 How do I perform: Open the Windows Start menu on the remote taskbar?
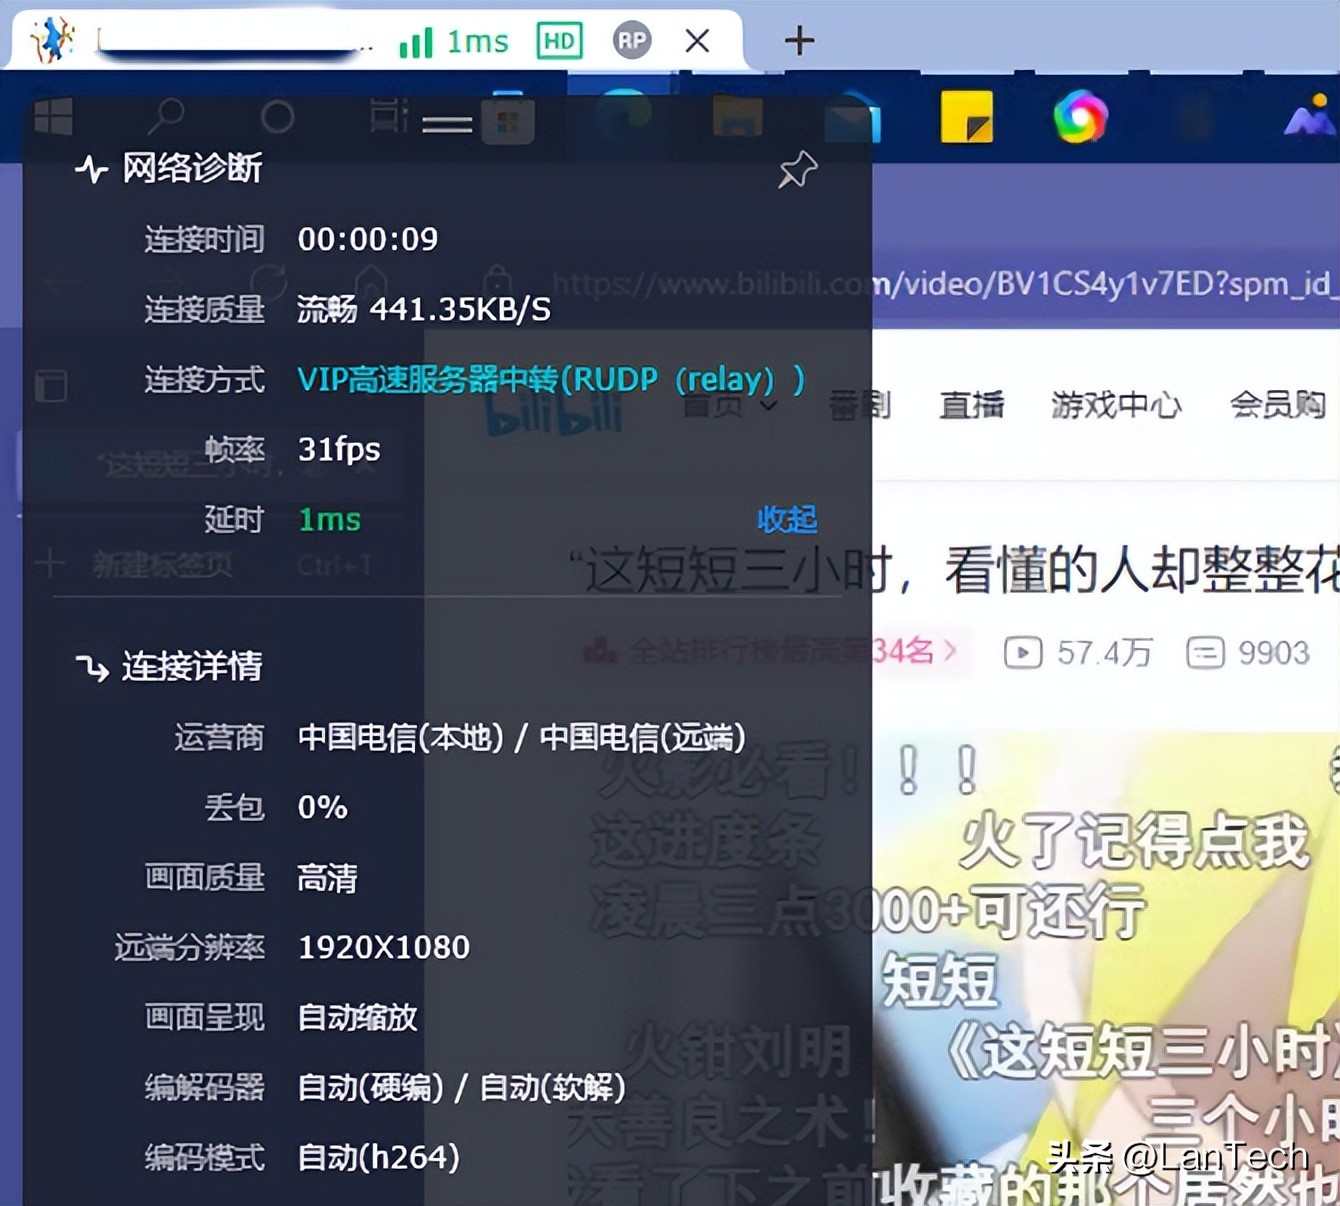pos(53,117)
